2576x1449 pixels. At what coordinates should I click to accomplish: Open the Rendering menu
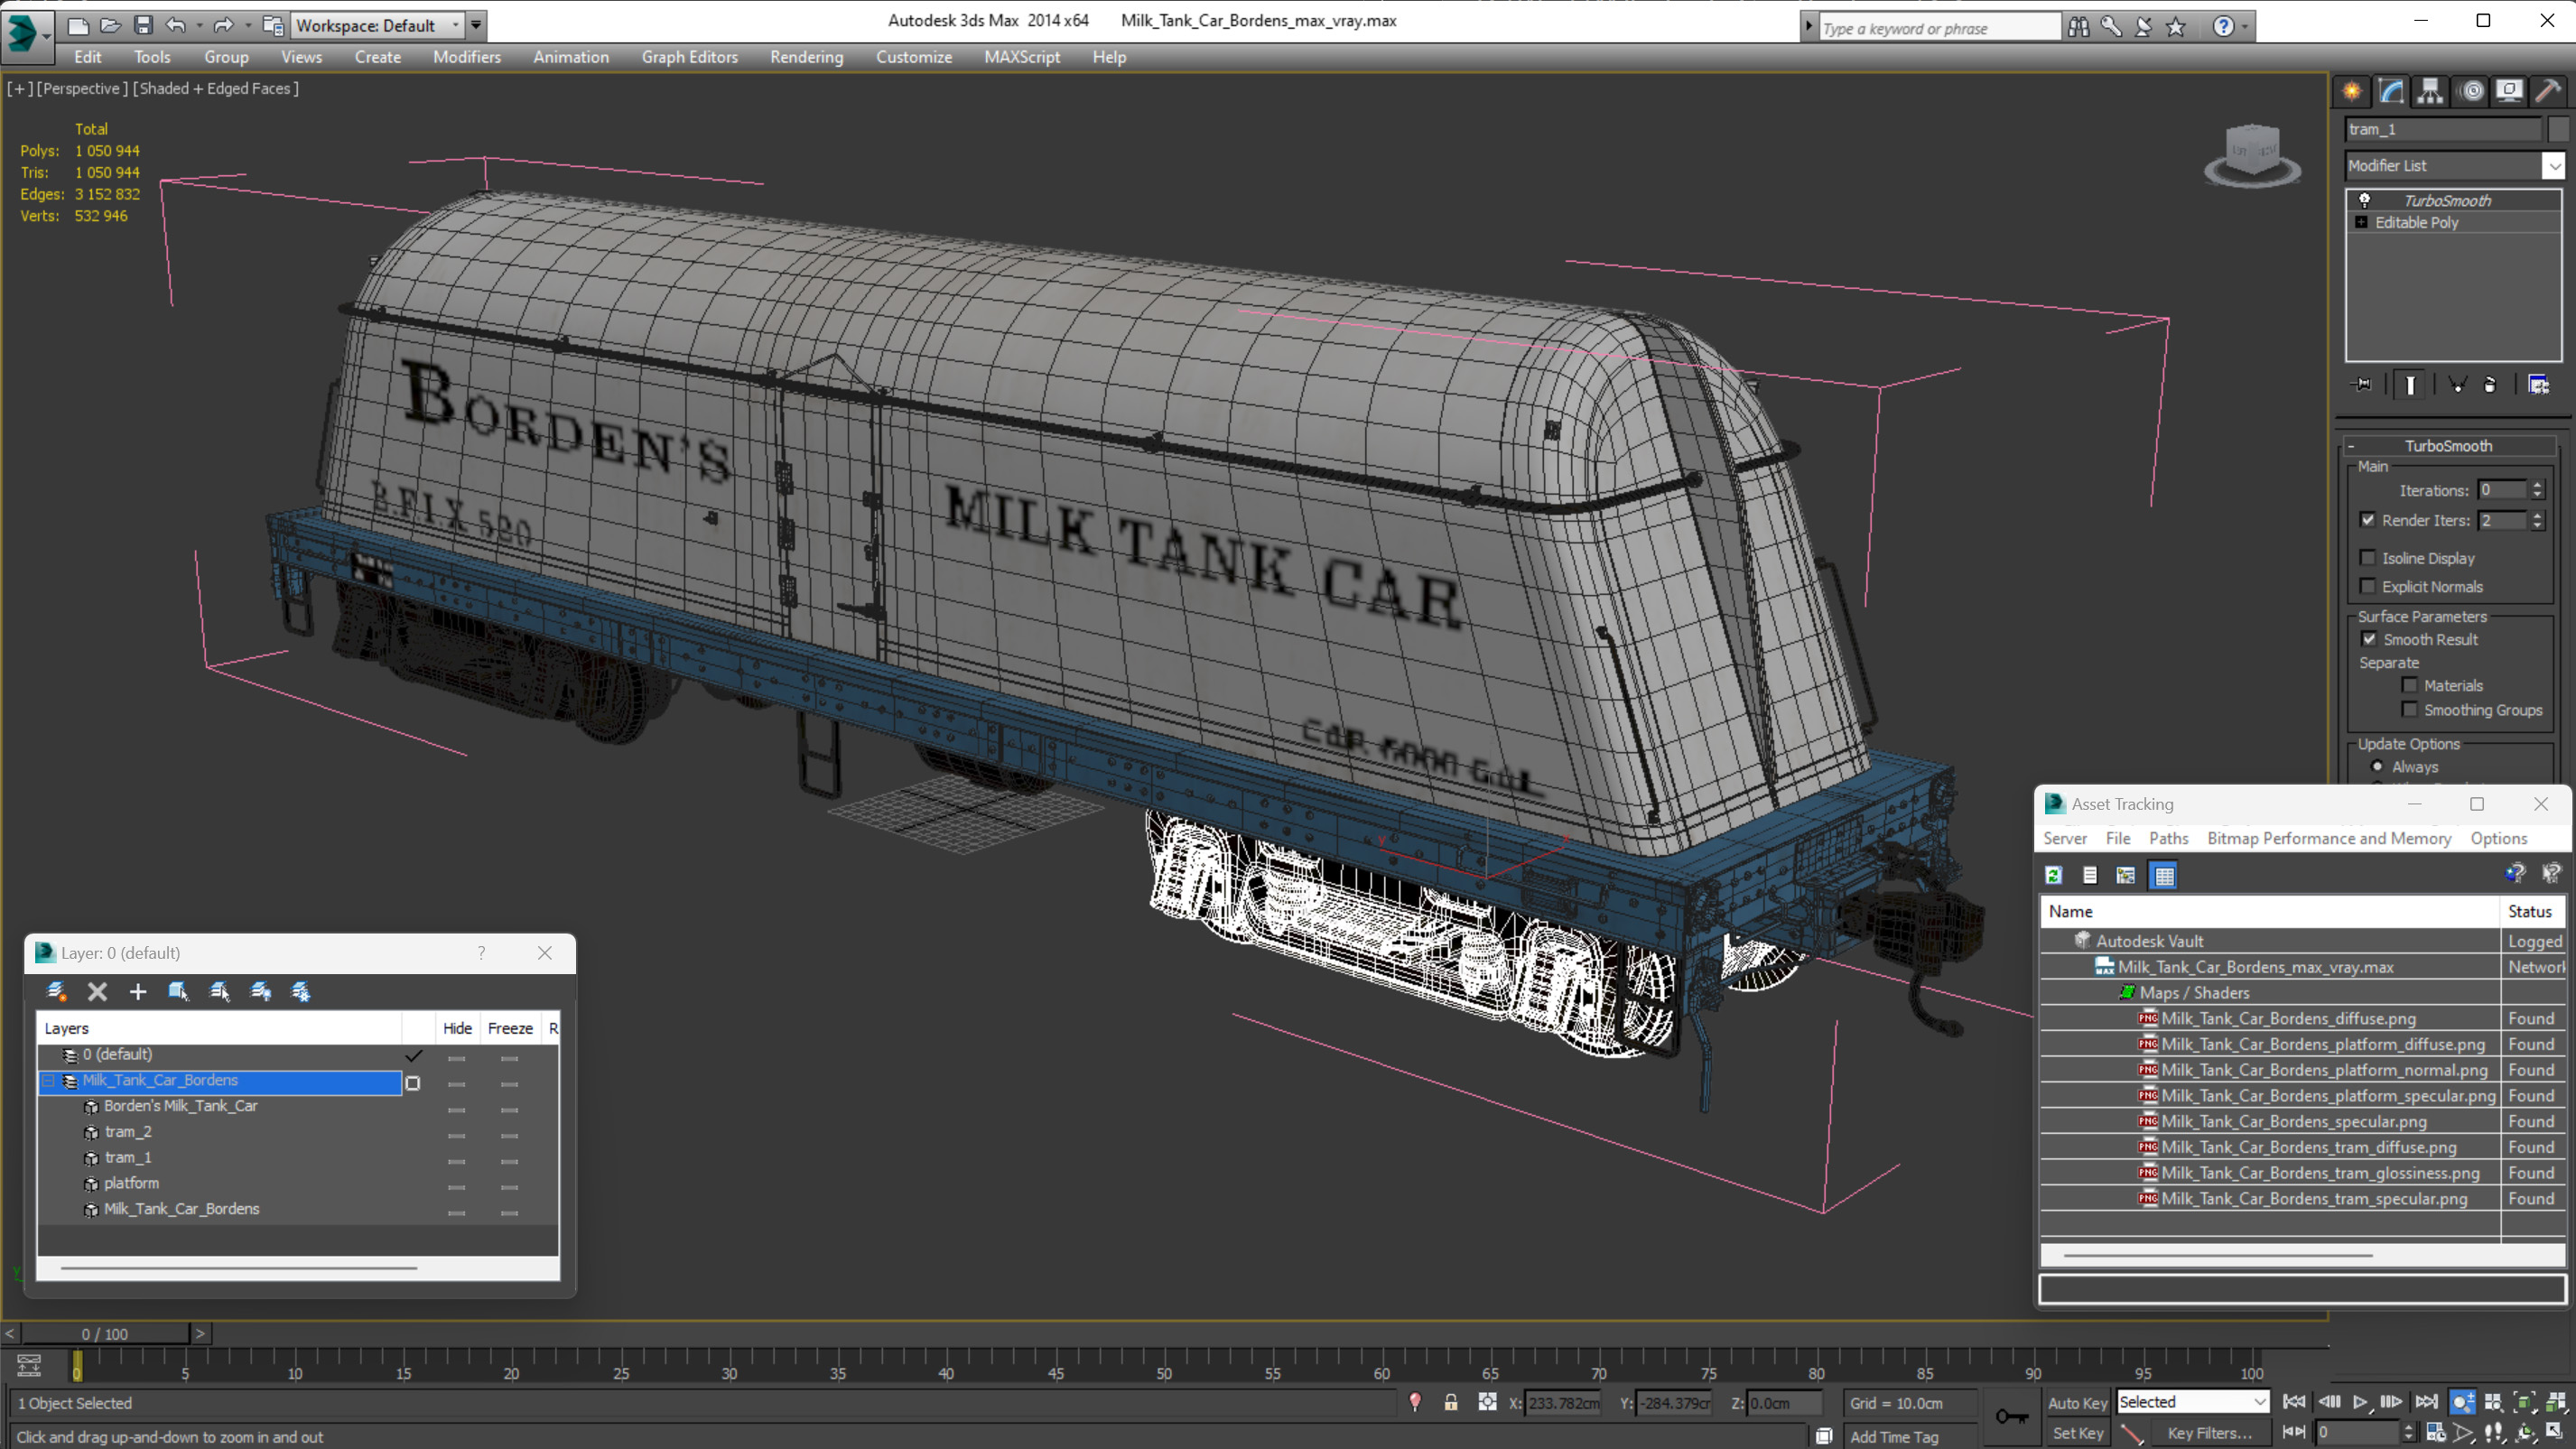click(x=806, y=57)
